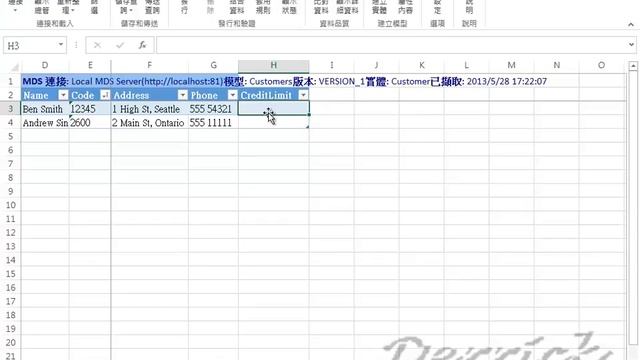
Task: Click the fx Insert Function icon
Action: (x=142, y=45)
